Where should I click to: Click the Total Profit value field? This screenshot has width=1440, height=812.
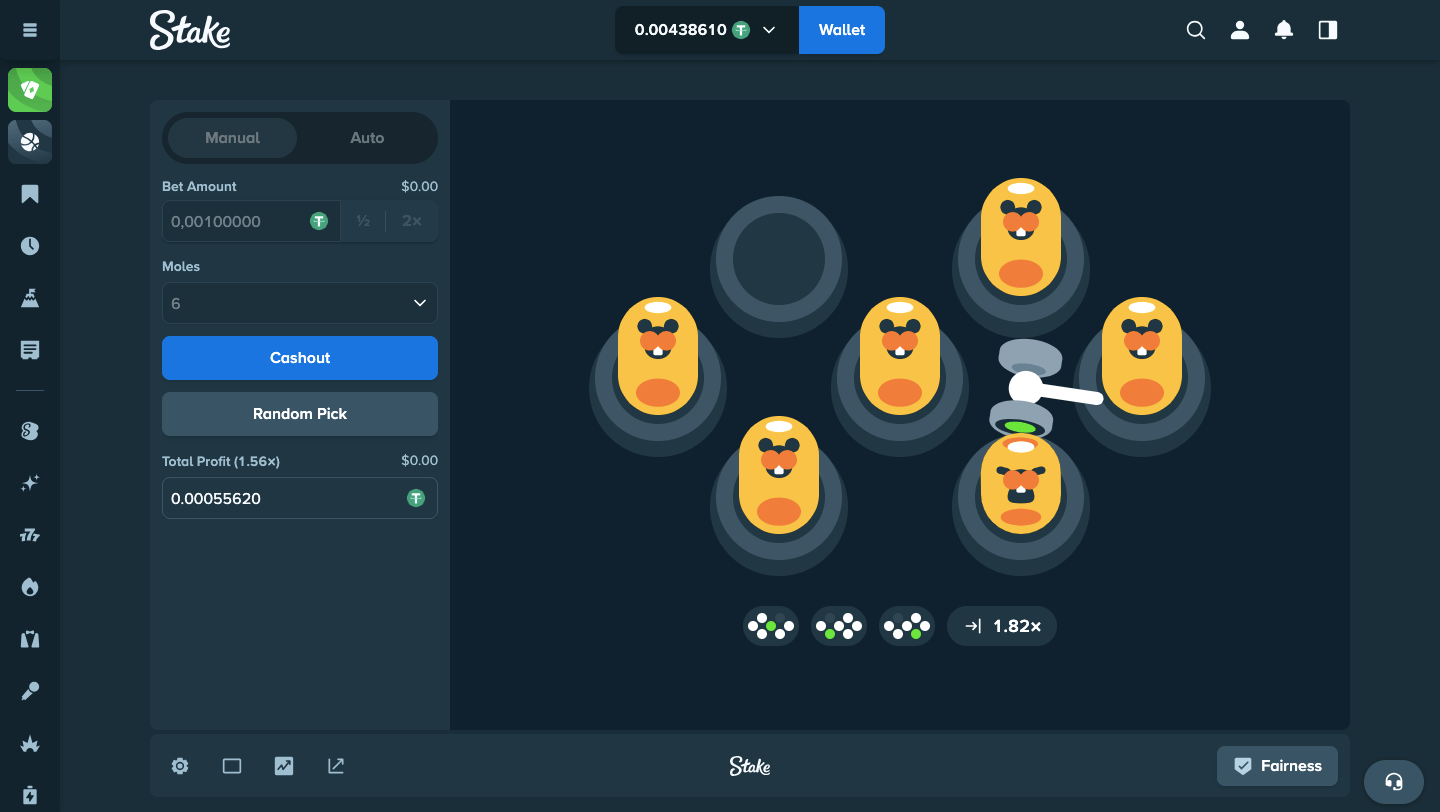coord(300,498)
